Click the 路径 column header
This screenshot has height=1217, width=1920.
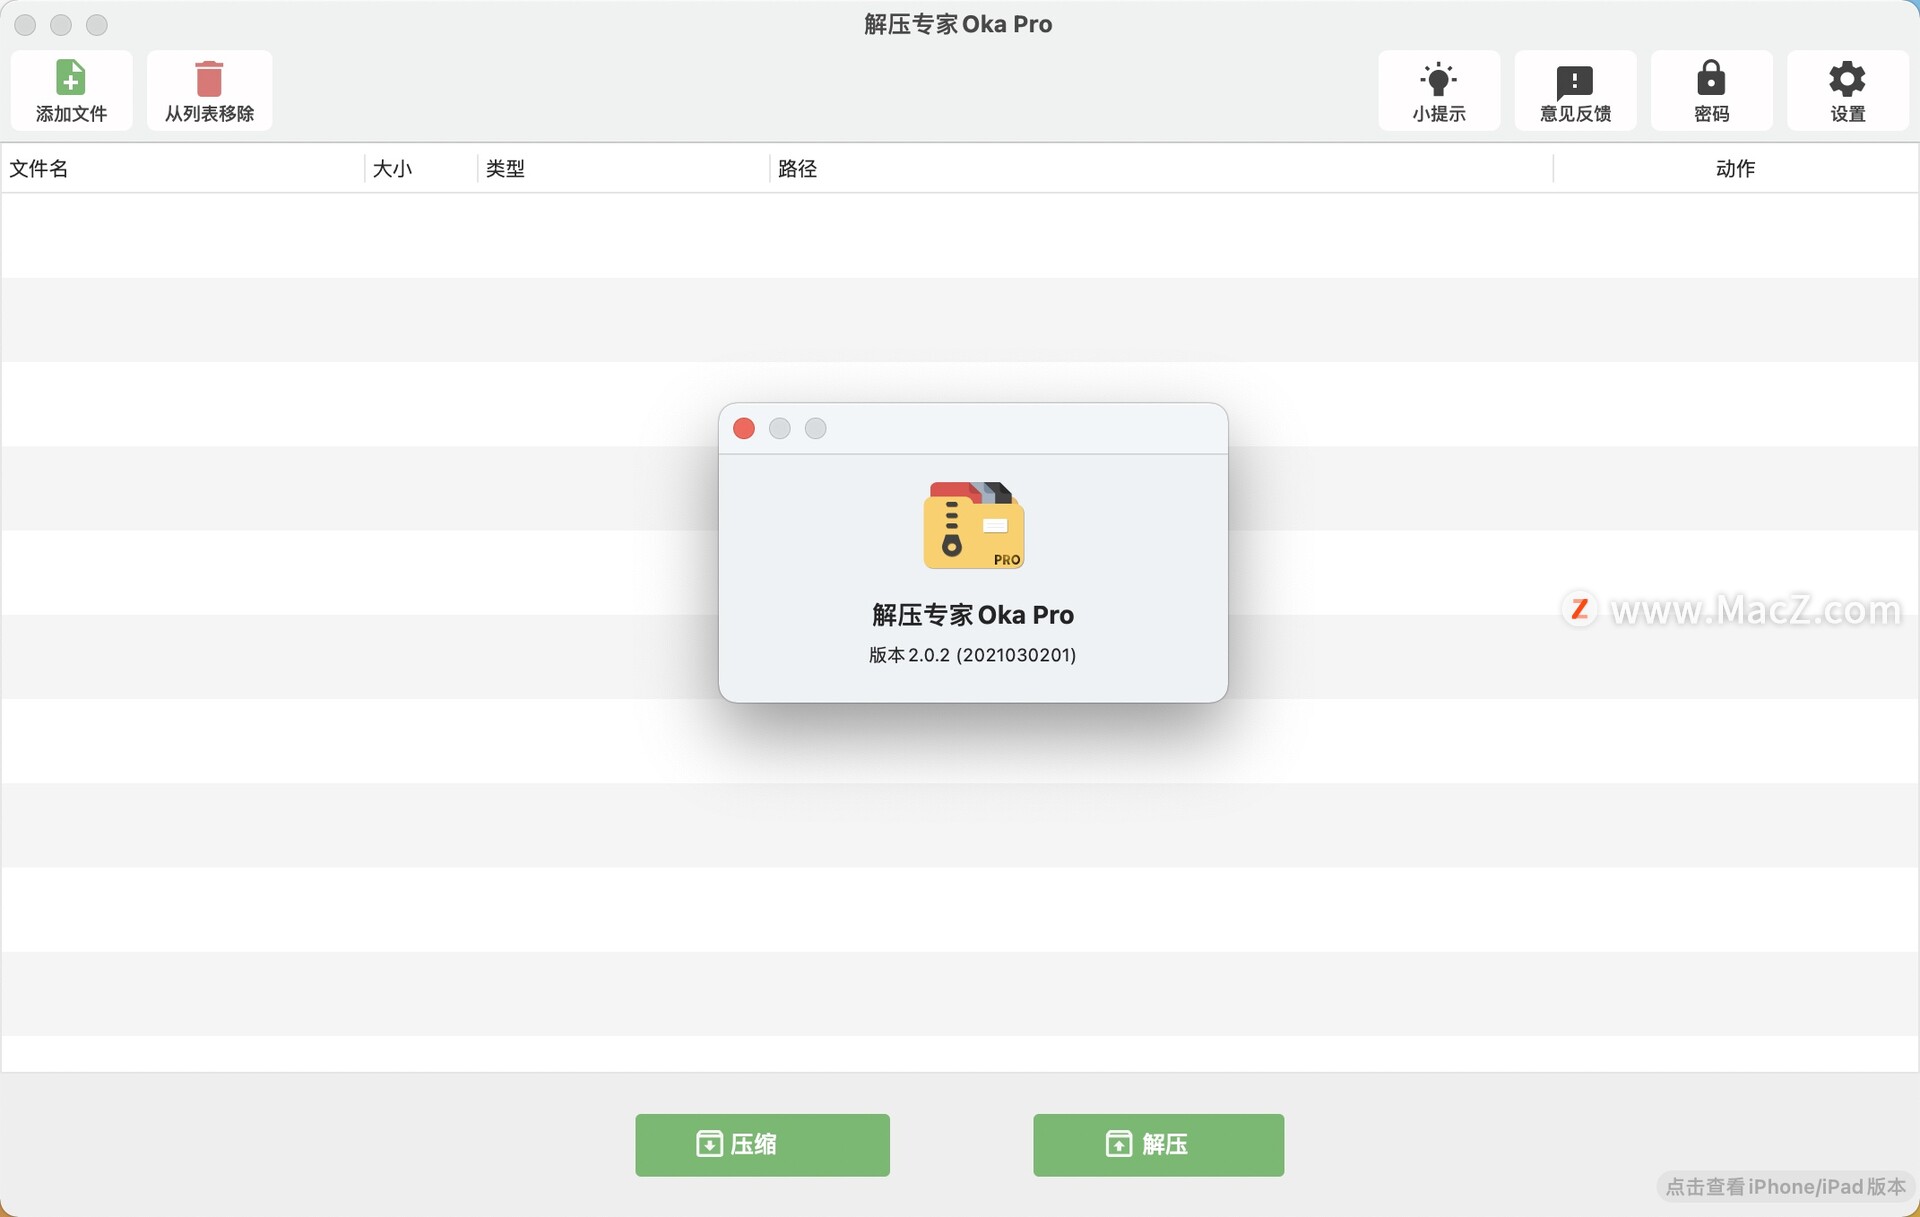tap(1160, 168)
